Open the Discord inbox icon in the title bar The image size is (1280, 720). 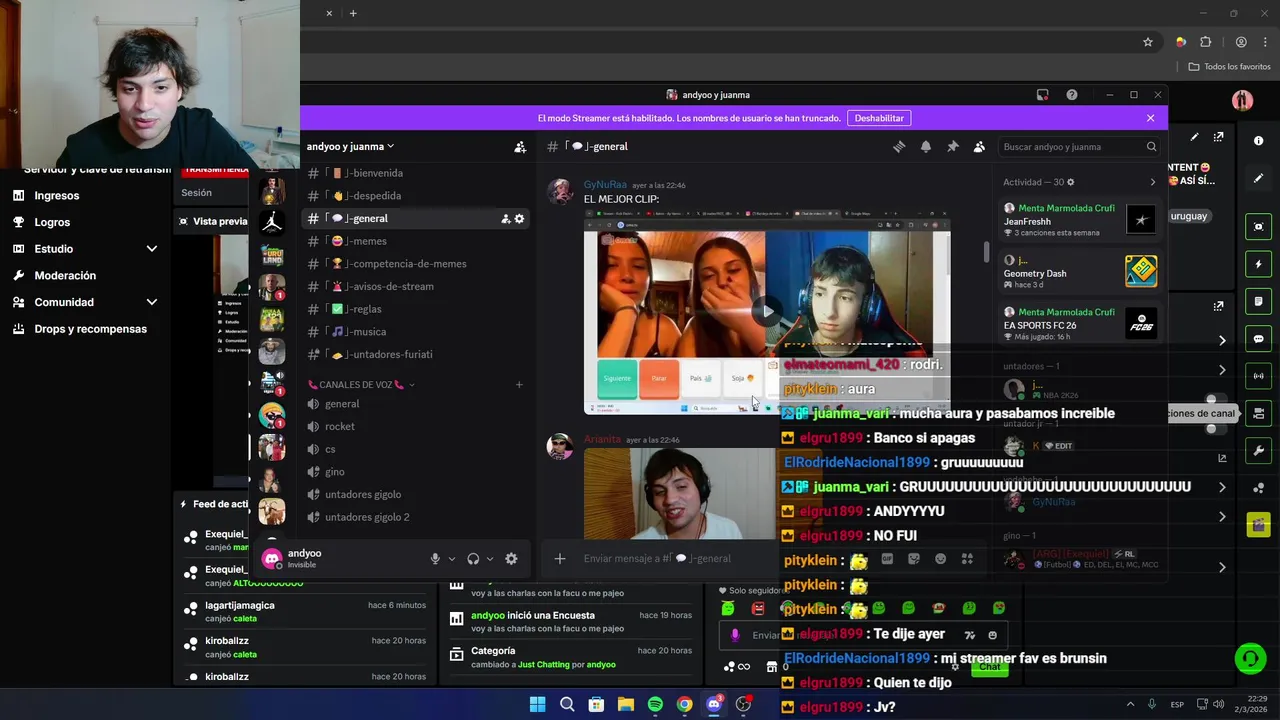click(x=1042, y=95)
